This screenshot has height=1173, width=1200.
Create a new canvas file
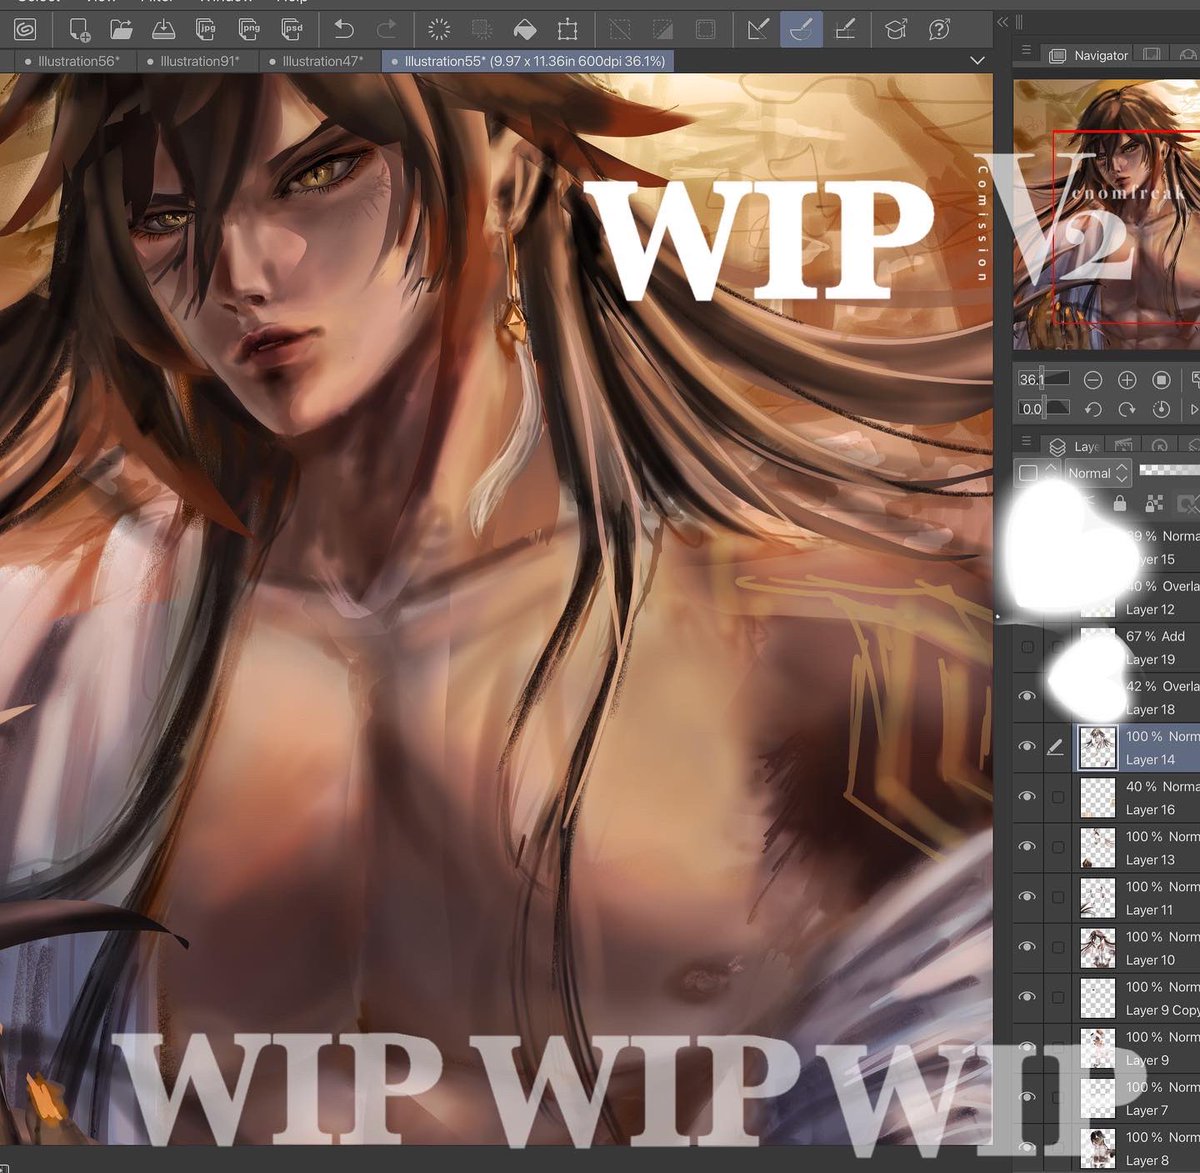[x=80, y=29]
